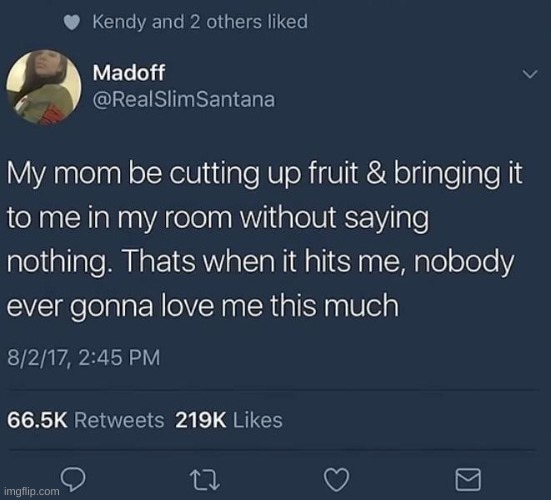The width and height of the screenshot is (551, 500).
Task: Show the 66.5K Retweets list
Action: 85,420
